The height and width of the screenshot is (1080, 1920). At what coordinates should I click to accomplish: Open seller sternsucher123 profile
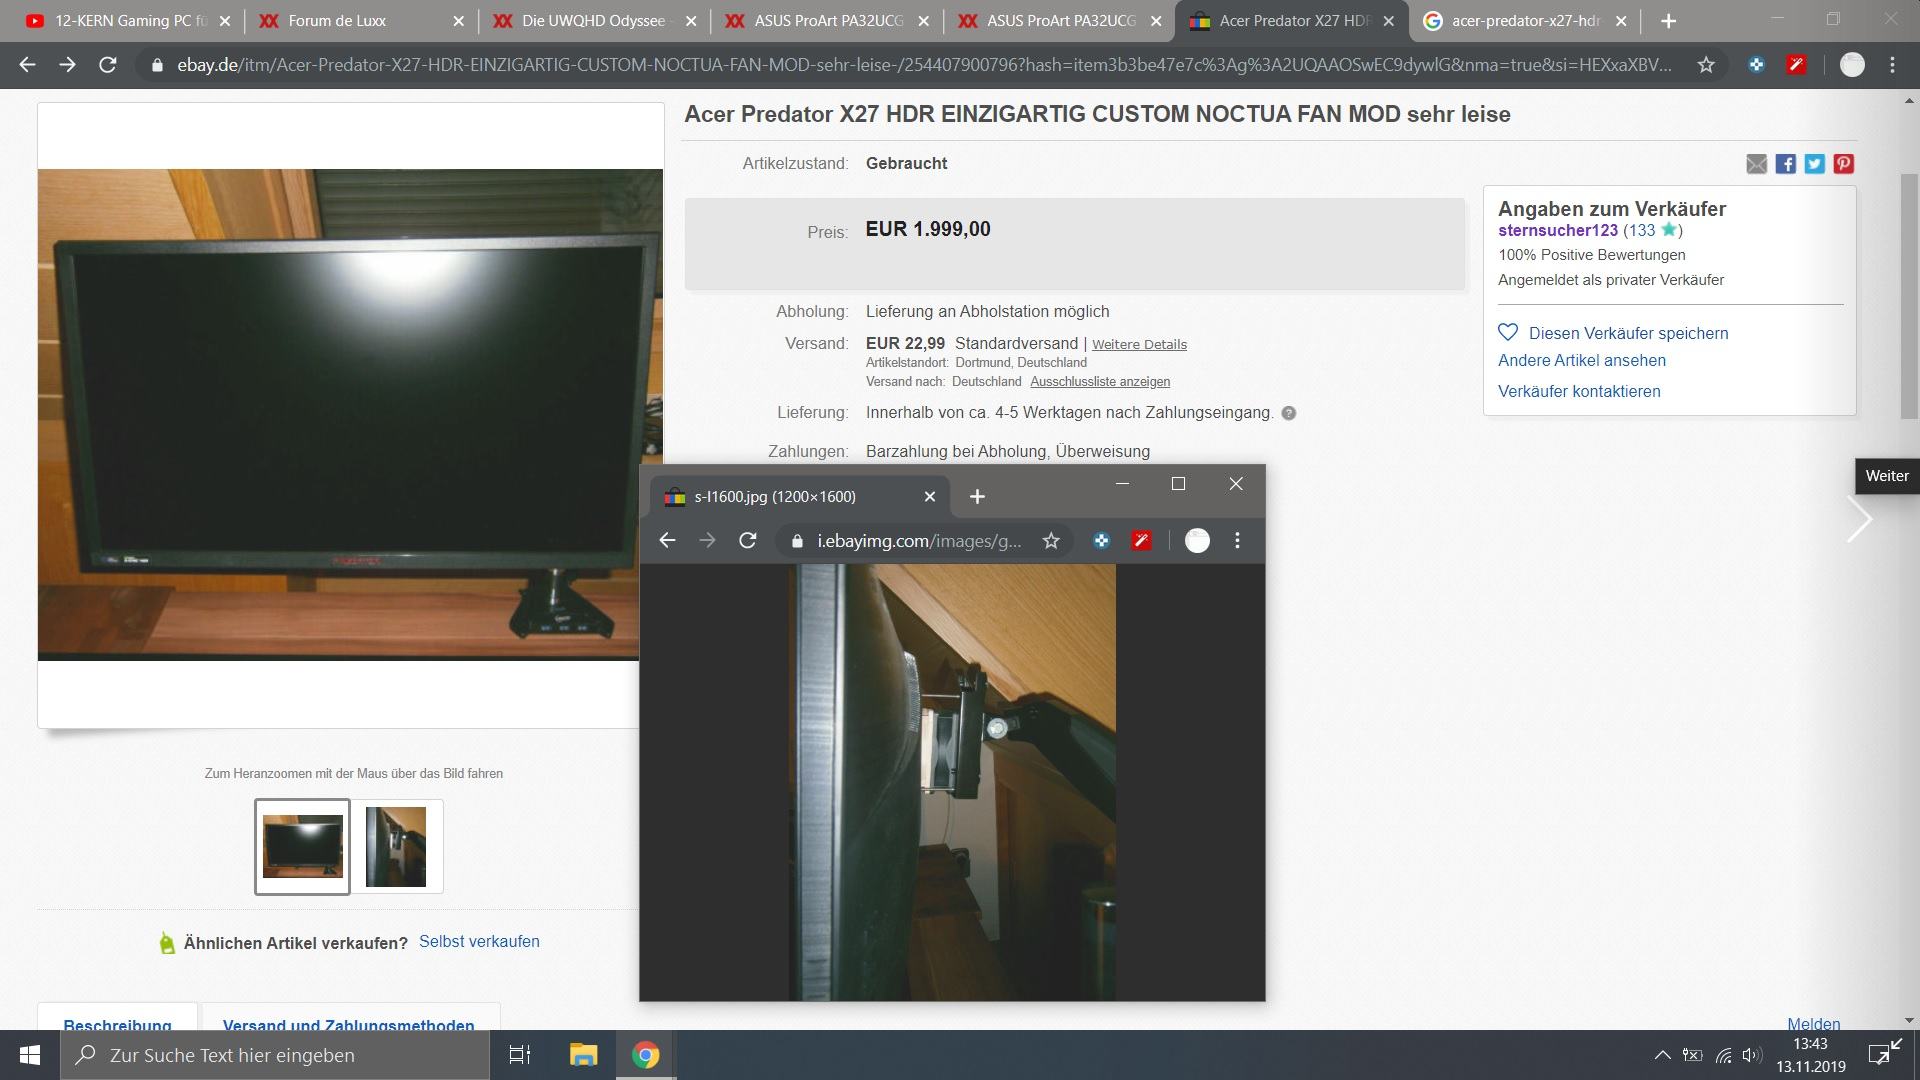click(1558, 230)
